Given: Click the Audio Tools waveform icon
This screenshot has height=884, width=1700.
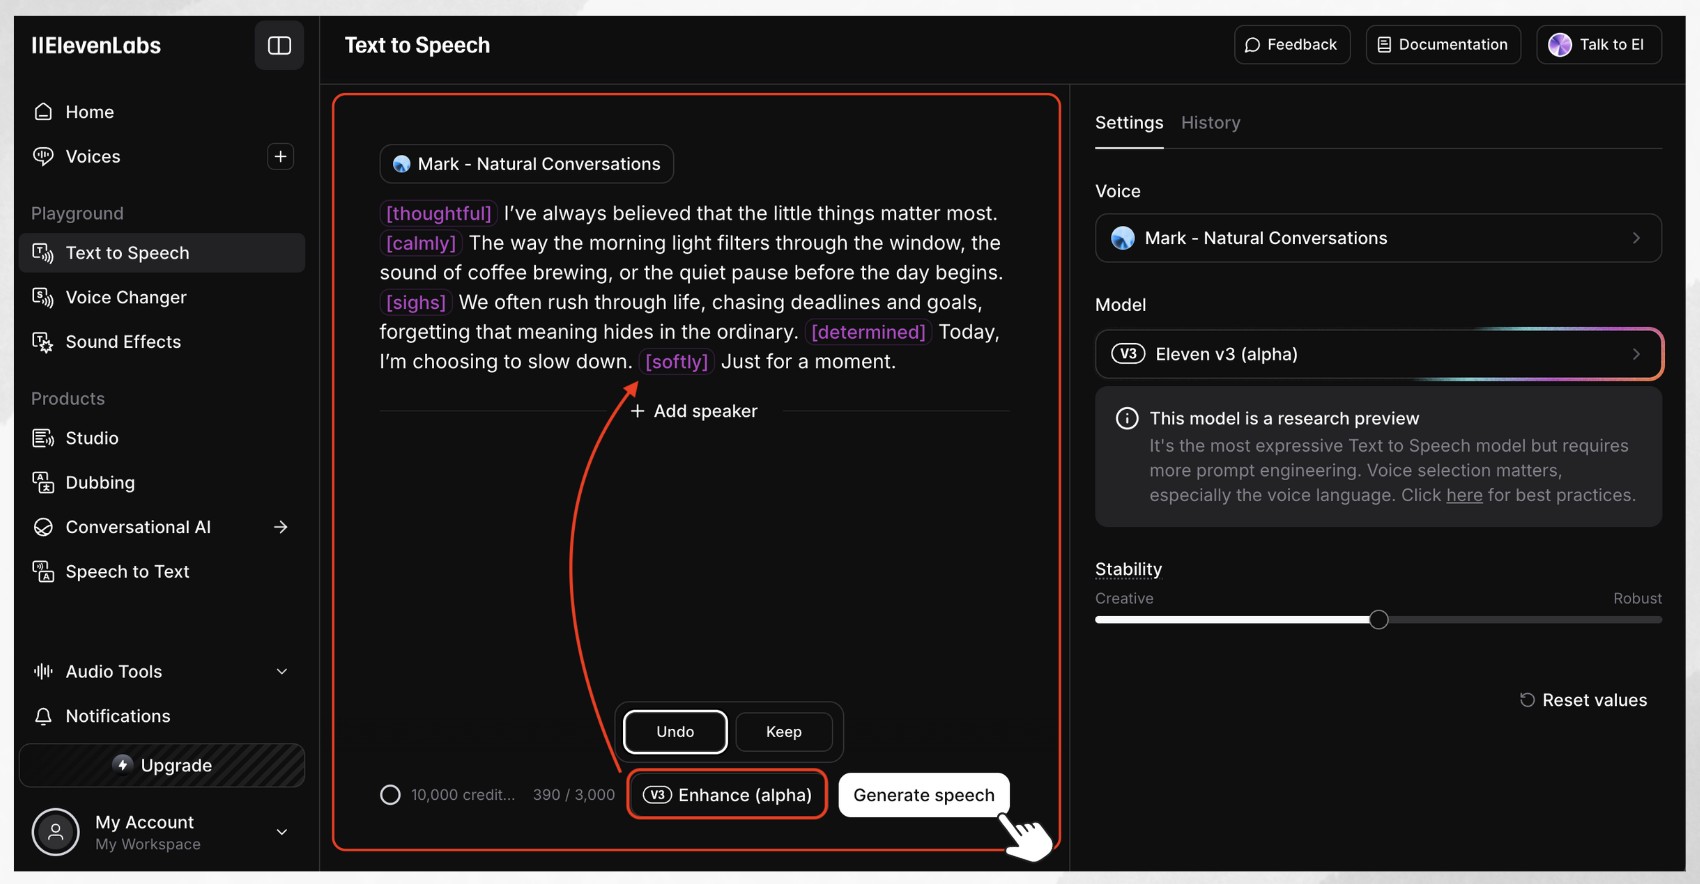Looking at the screenshot, I should pos(43,671).
